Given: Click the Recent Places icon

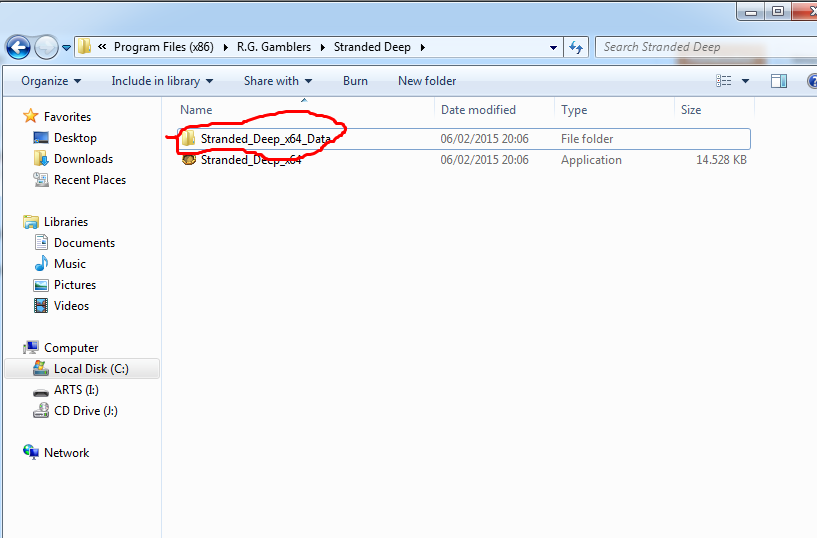Looking at the screenshot, I should click(41, 180).
